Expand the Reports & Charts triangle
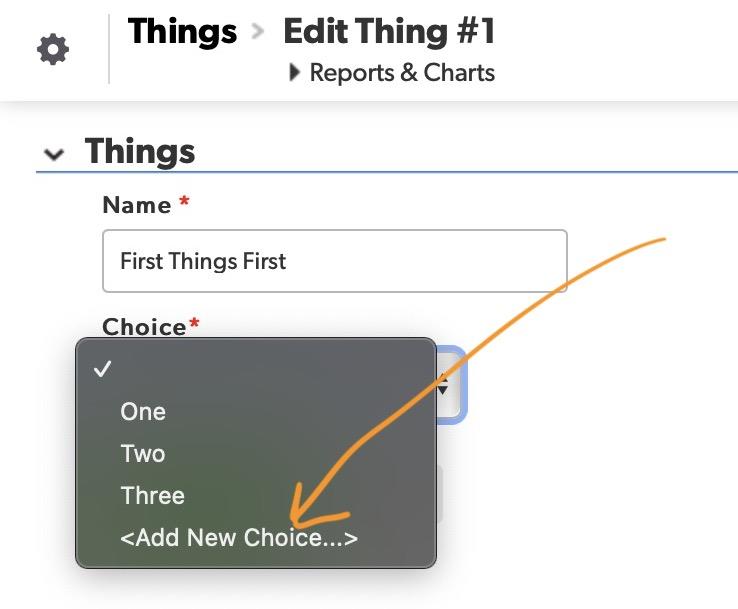 (295, 72)
